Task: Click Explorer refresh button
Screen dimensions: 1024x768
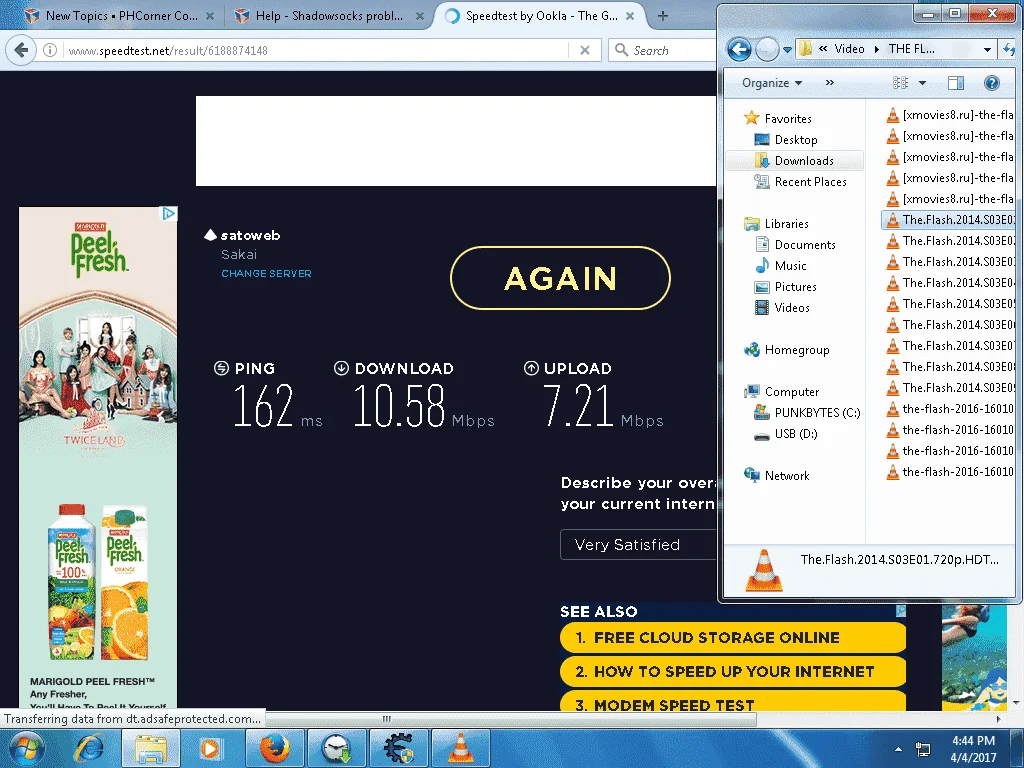Action: [x=1010, y=50]
